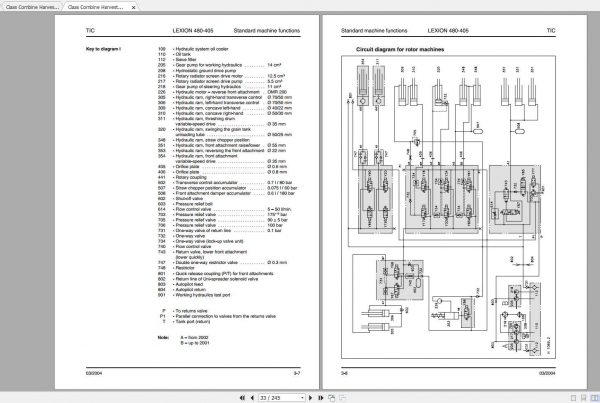Jump to the last page

[321, 398]
